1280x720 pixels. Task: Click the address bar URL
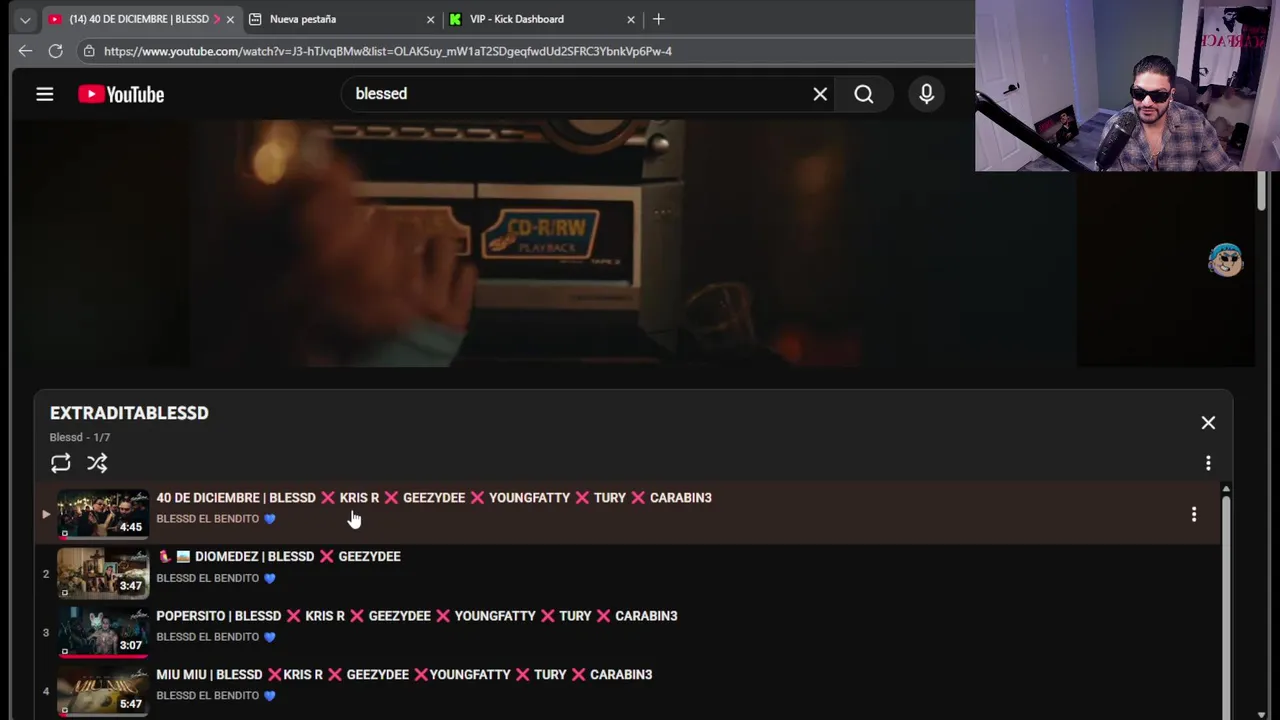pyautogui.click(x=388, y=51)
